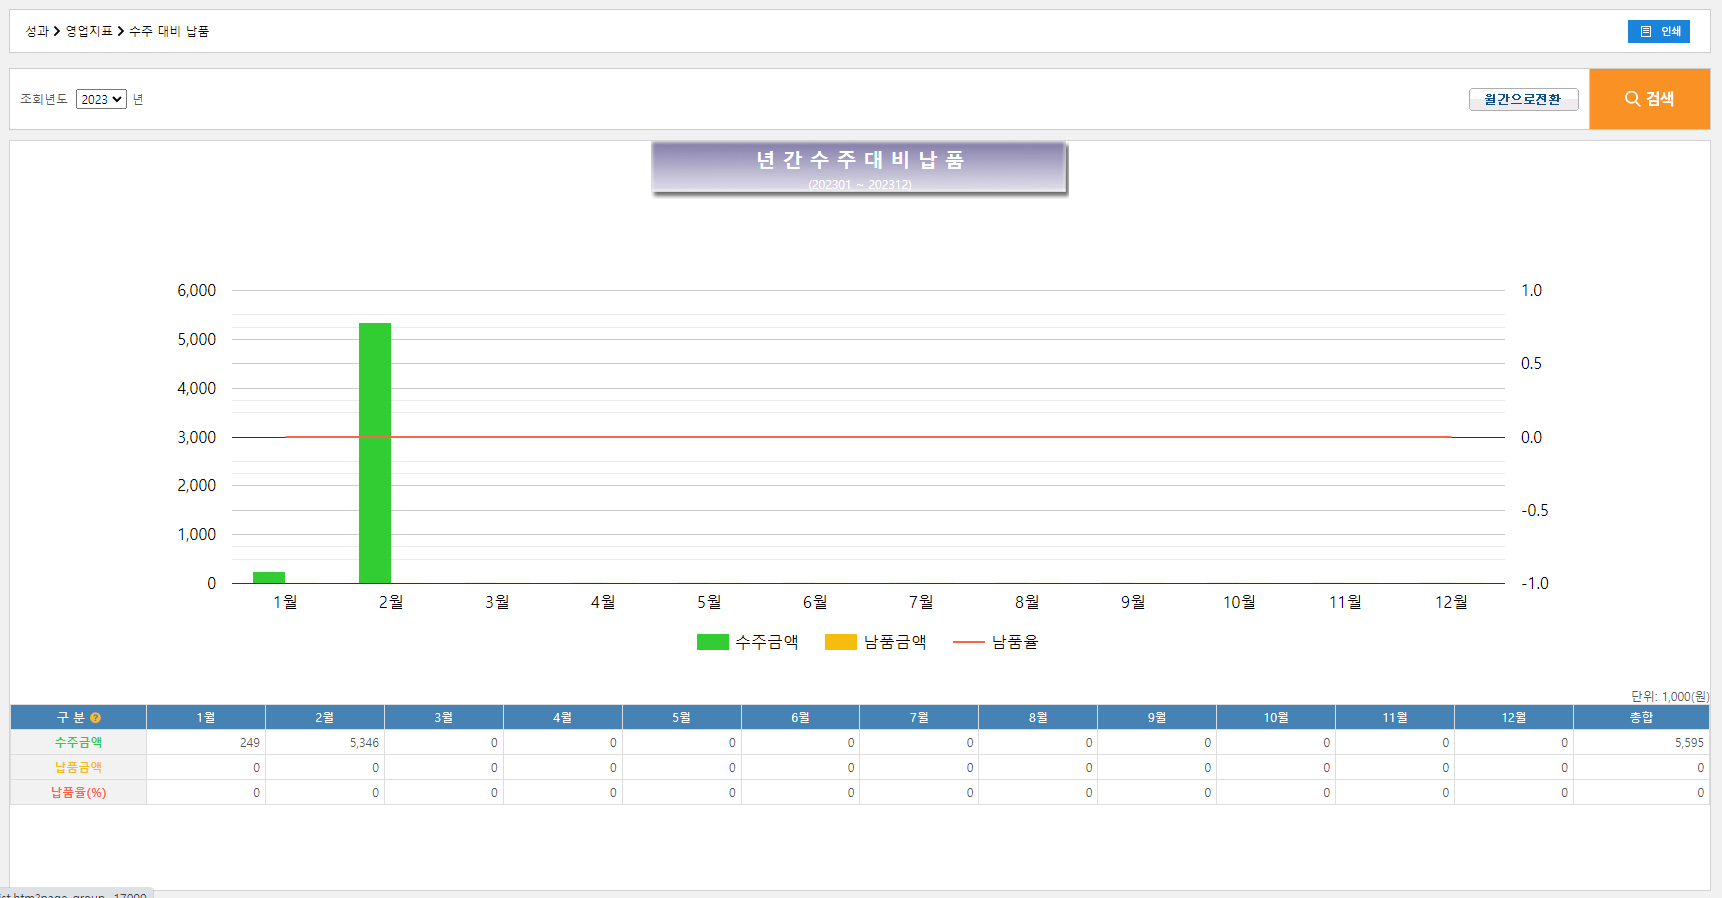Viewport: 1722px width, 898px height.
Task: Click the red 납품율 line legend marker
Action: [968, 642]
